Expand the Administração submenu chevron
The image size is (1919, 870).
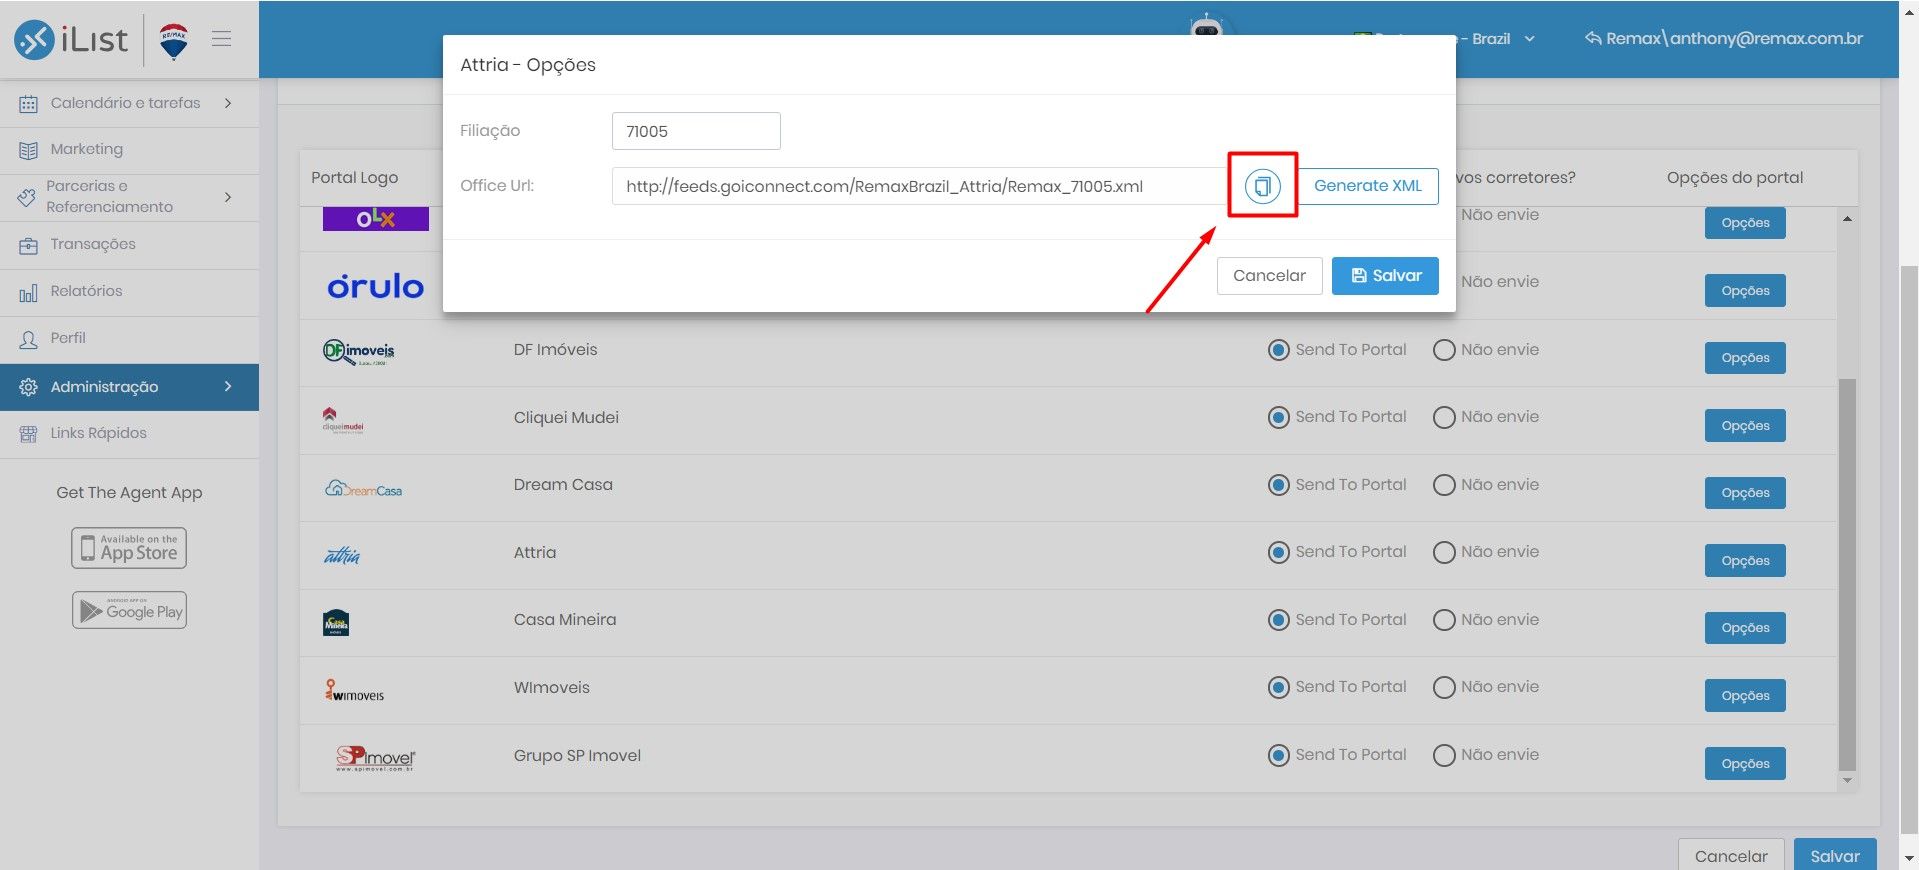coord(228,386)
